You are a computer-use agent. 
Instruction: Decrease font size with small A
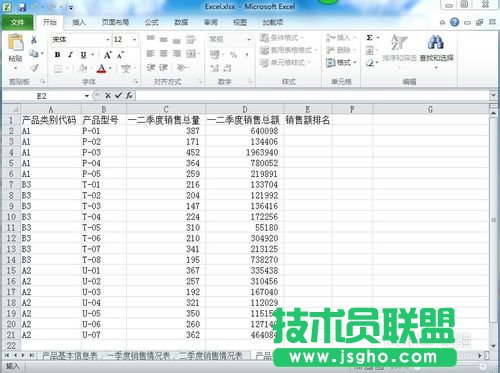120,55
